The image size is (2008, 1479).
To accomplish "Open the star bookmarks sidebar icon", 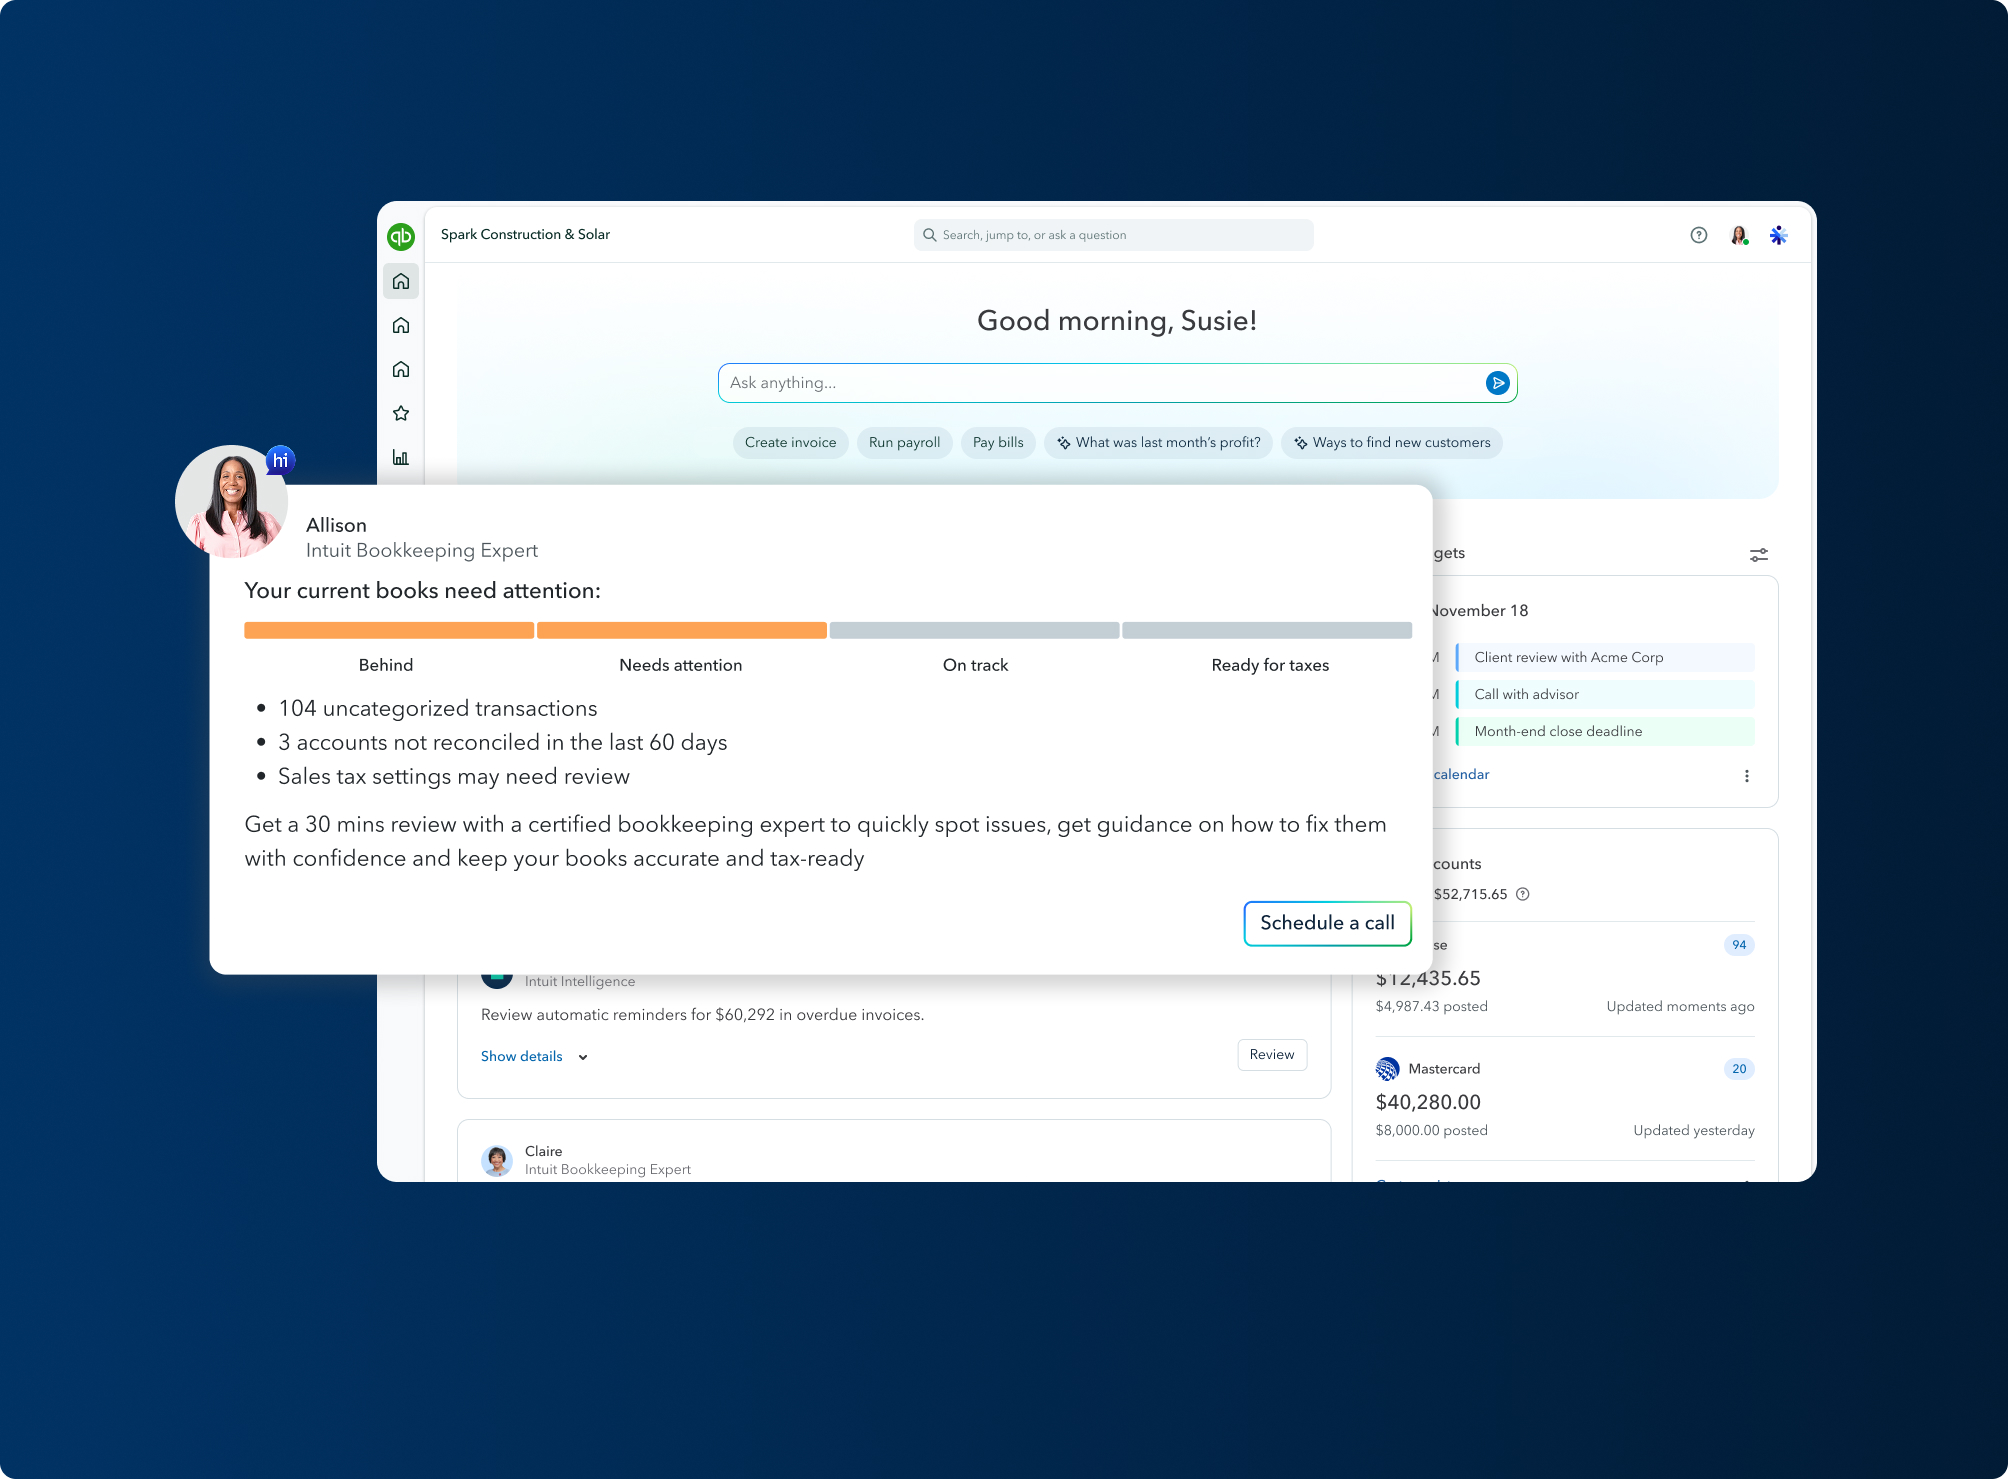I will tap(401, 413).
